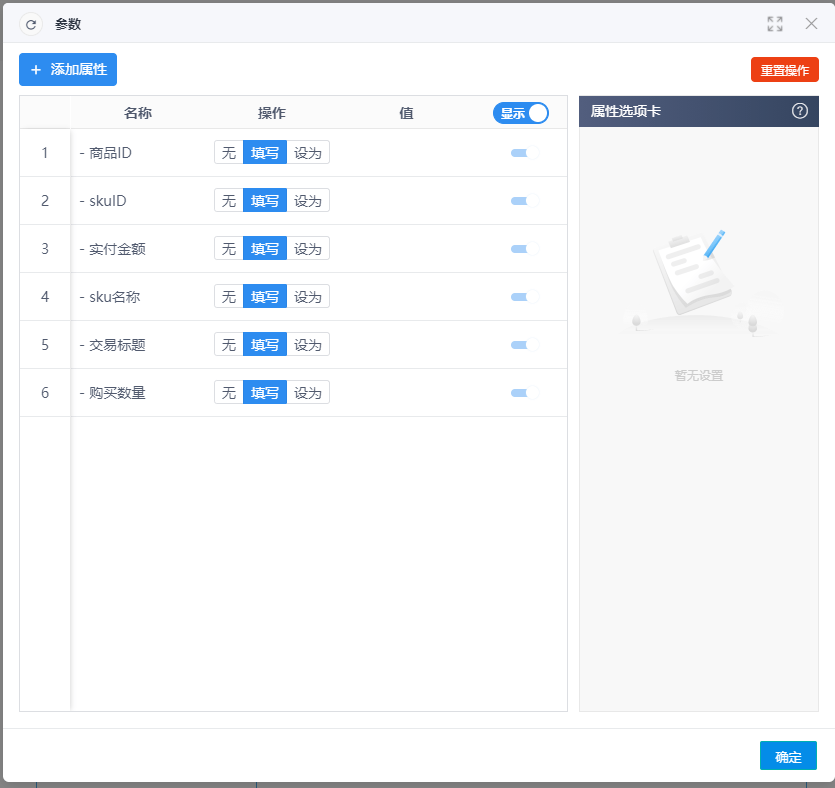
Task: Select 设为 option for 商品ID row
Action: (x=308, y=153)
